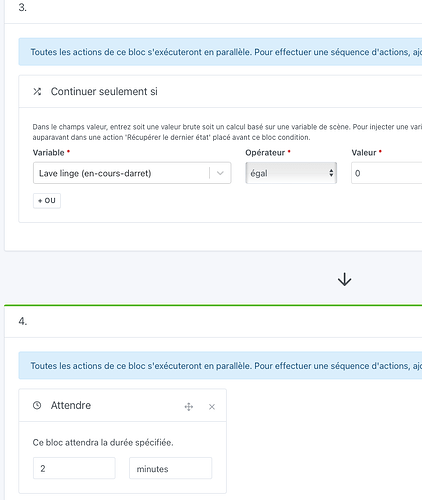The width and height of the screenshot is (422, 500).
Task: Click the Continuer seulement si card title
Action: pyautogui.click(x=104, y=91)
